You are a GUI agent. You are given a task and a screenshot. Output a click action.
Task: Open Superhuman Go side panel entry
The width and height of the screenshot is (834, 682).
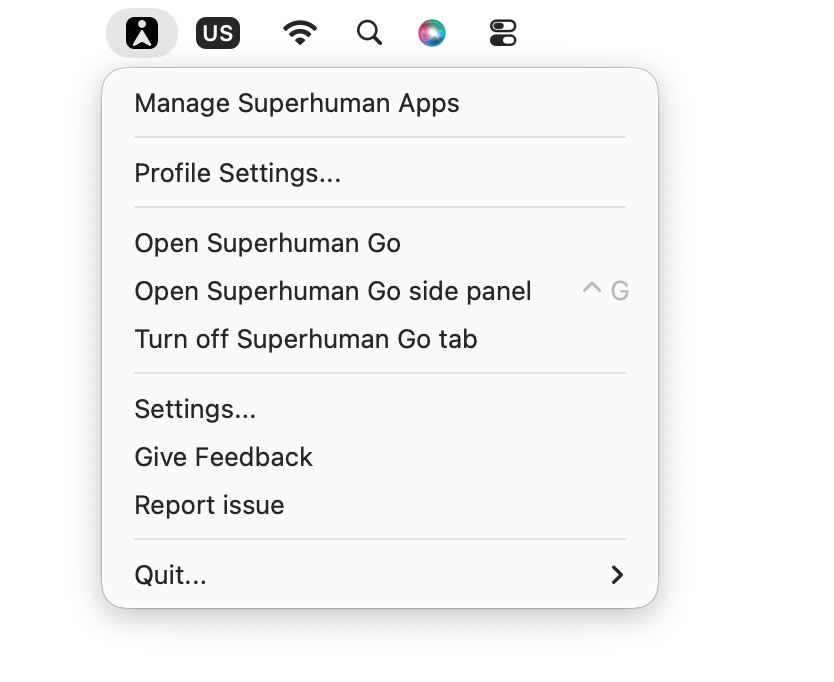click(380, 291)
